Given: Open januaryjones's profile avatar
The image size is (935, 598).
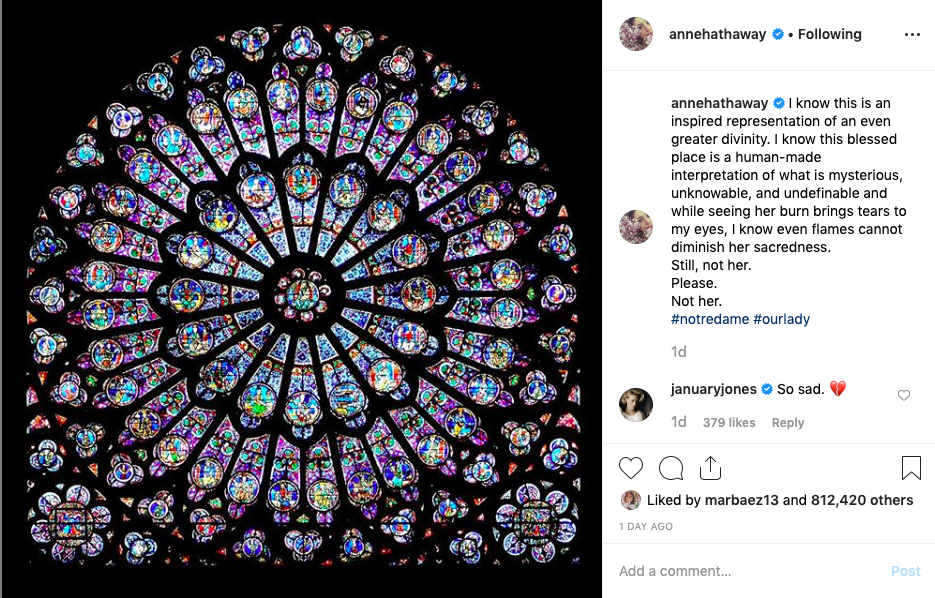Looking at the screenshot, I should pyautogui.click(x=636, y=405).
